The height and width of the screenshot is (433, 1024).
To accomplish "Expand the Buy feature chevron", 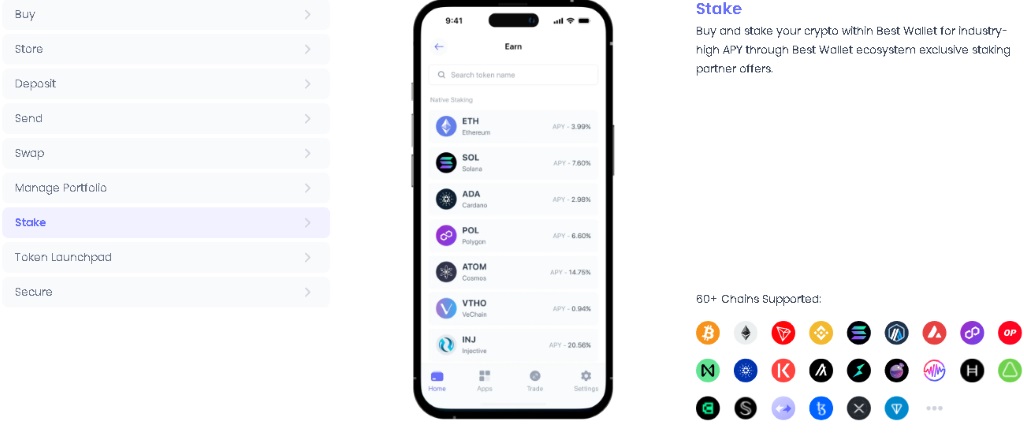I will click(x=307, y=14).
